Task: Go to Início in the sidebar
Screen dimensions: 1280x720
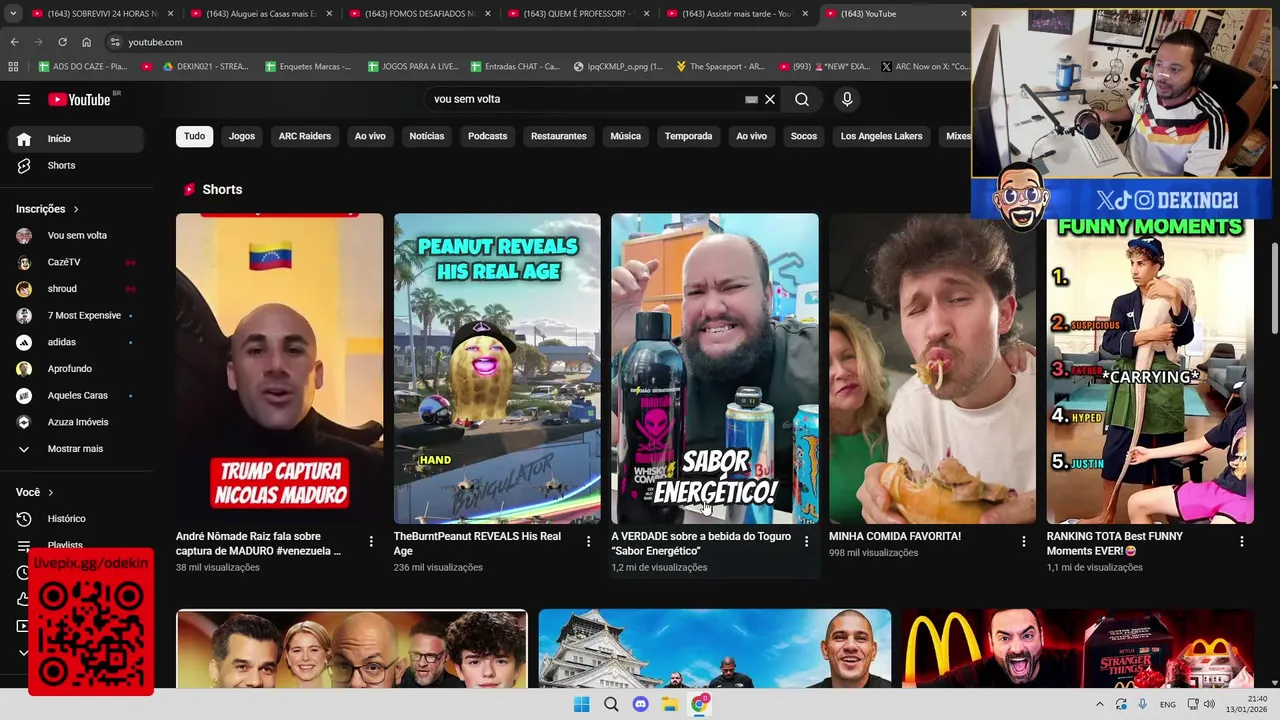Action: point(76,139)
